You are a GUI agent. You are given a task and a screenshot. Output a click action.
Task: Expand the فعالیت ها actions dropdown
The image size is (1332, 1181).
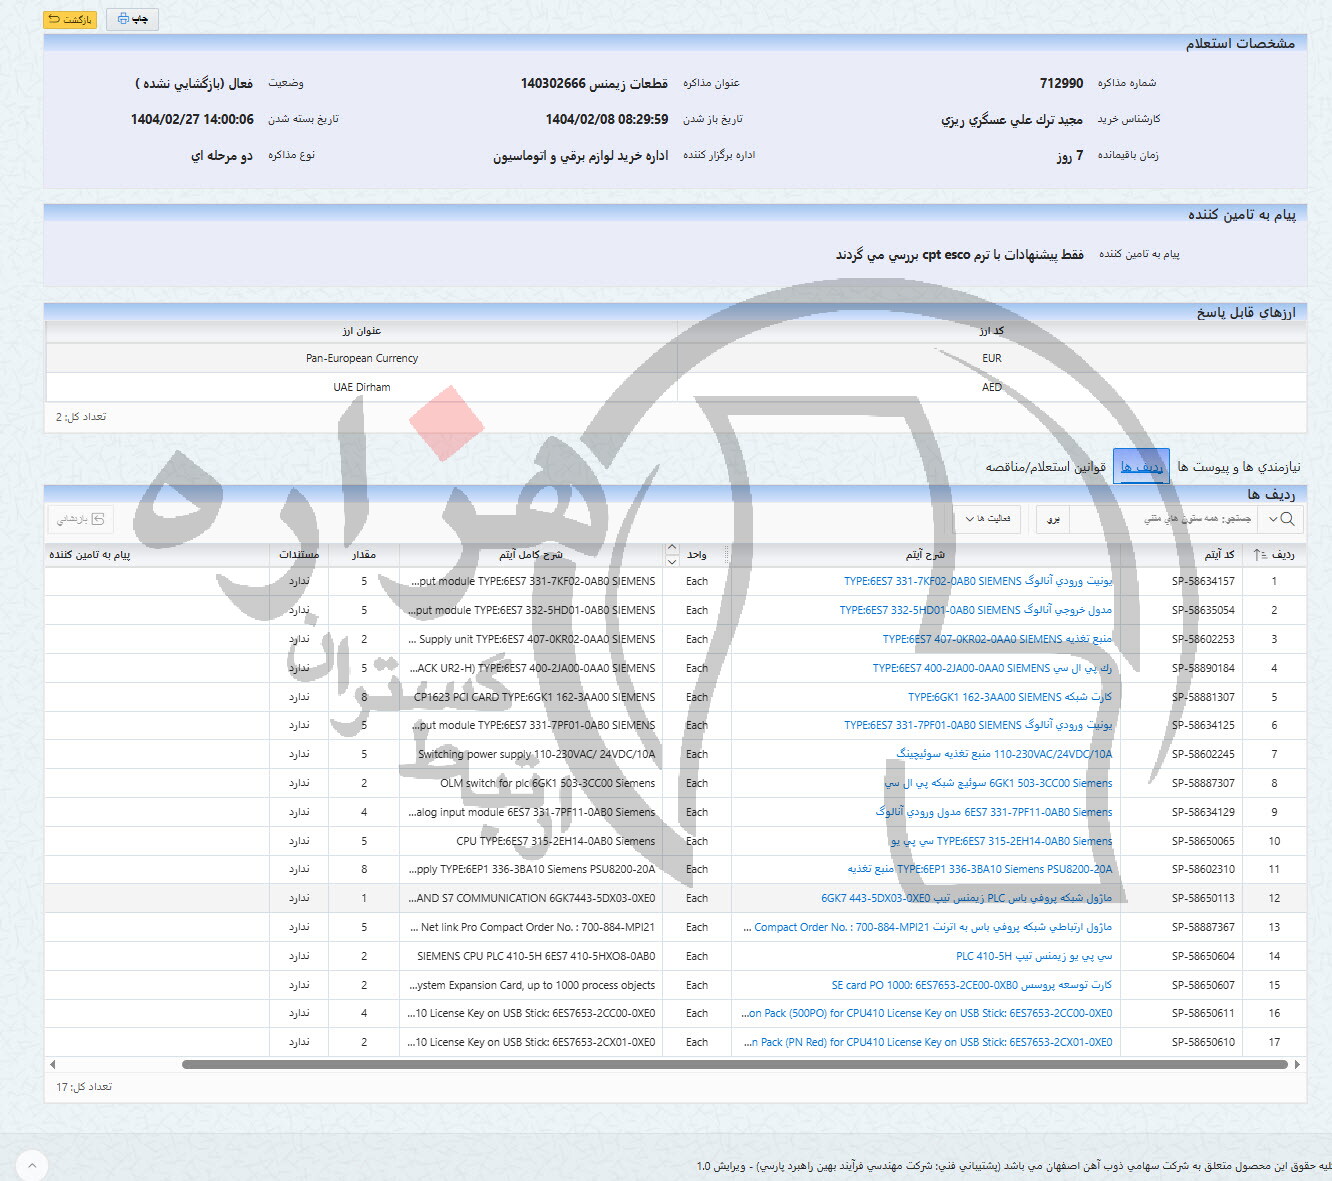(988, 519)
